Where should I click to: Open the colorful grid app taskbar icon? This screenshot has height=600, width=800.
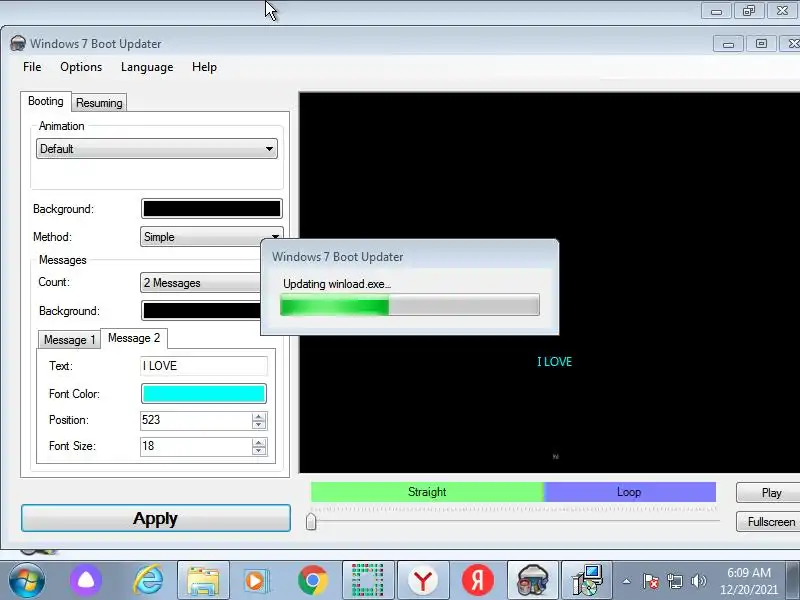pyautogui.click(x=368, y=580)
